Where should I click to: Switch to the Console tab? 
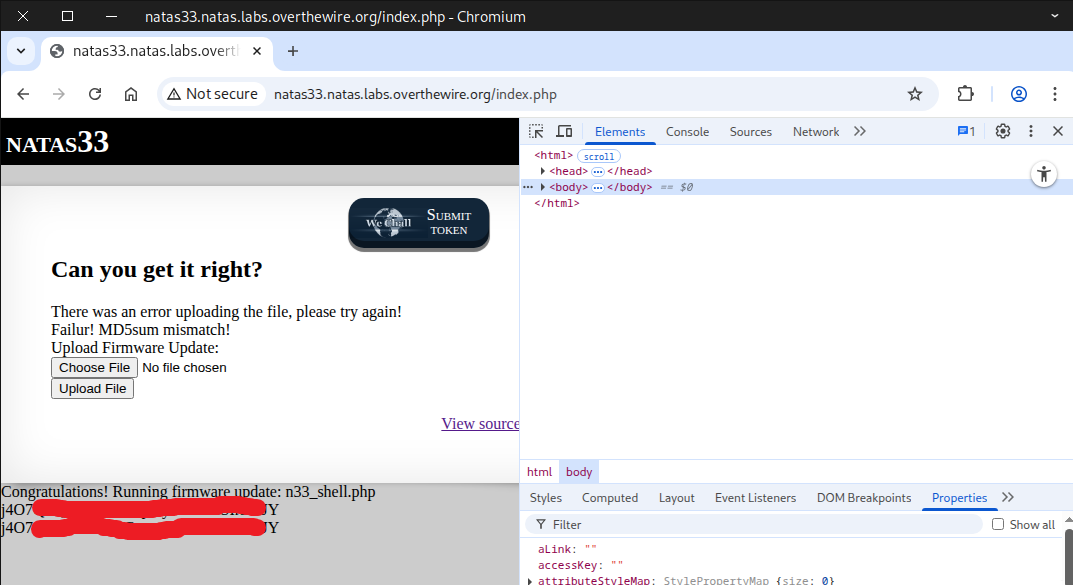tap(687, 132)
